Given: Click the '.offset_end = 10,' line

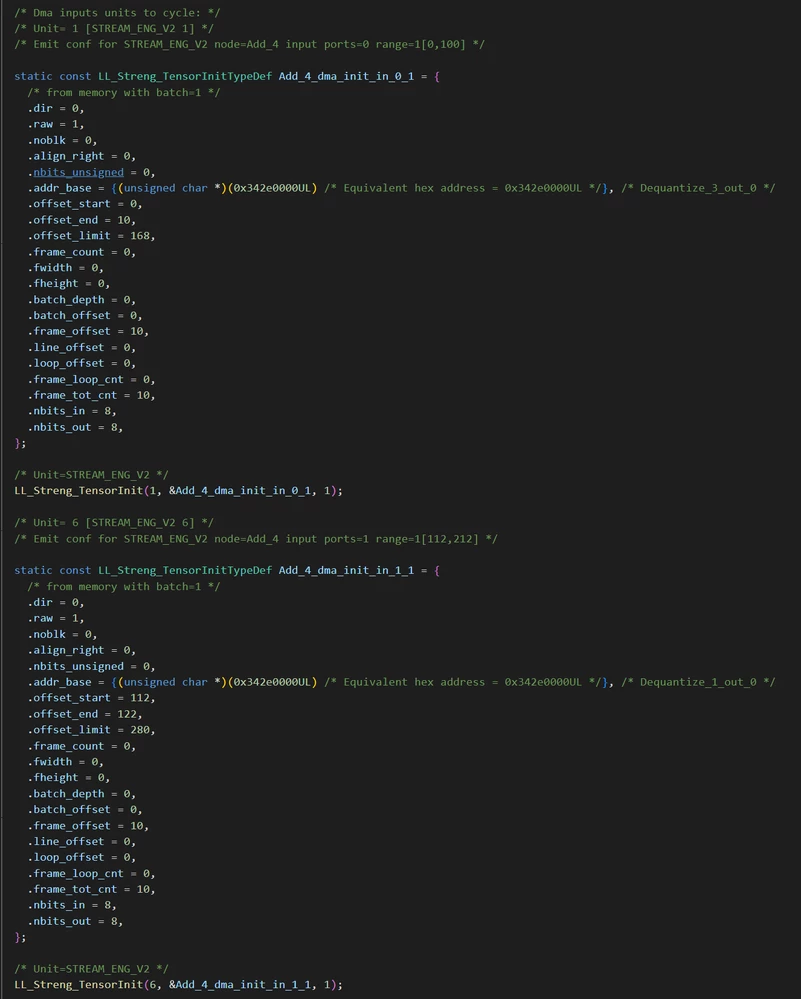Looking at the screenshot, I should (x=82, y=220).
